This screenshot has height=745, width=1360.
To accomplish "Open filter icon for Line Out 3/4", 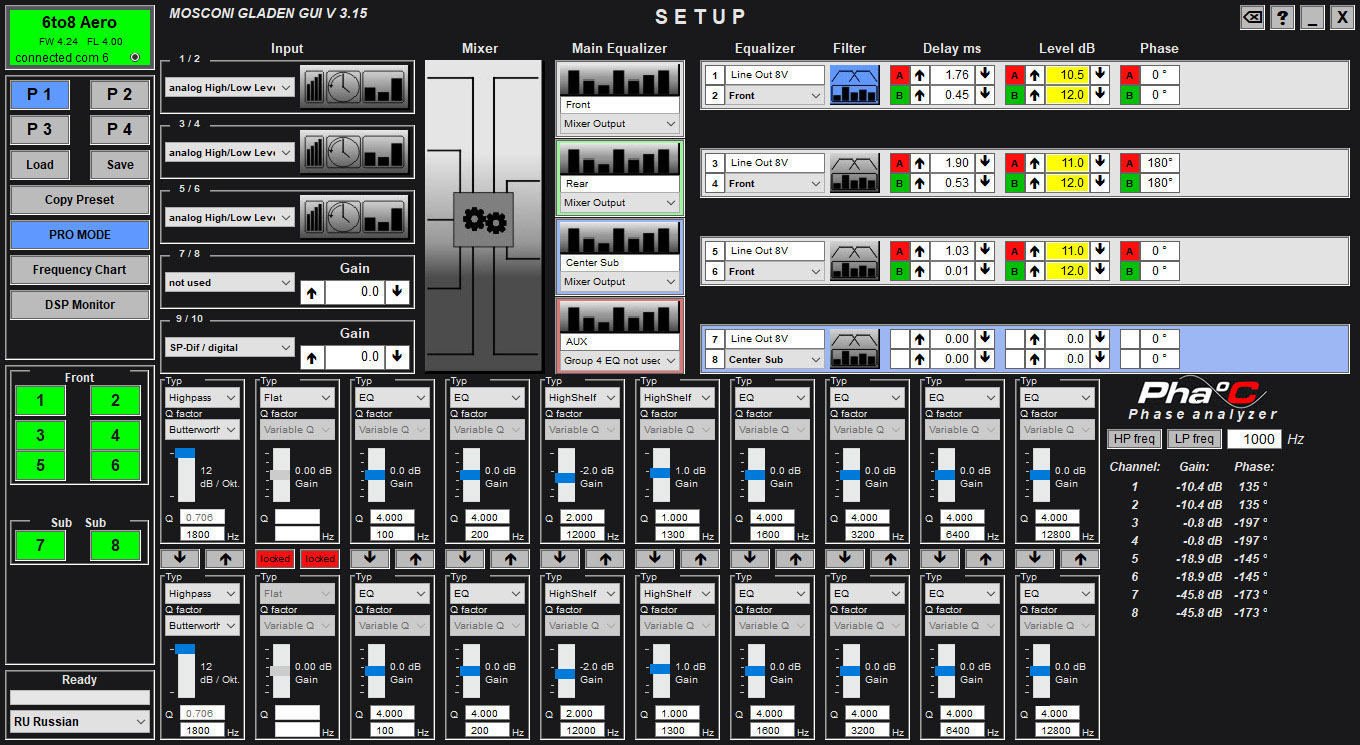I will coord(855,173).
